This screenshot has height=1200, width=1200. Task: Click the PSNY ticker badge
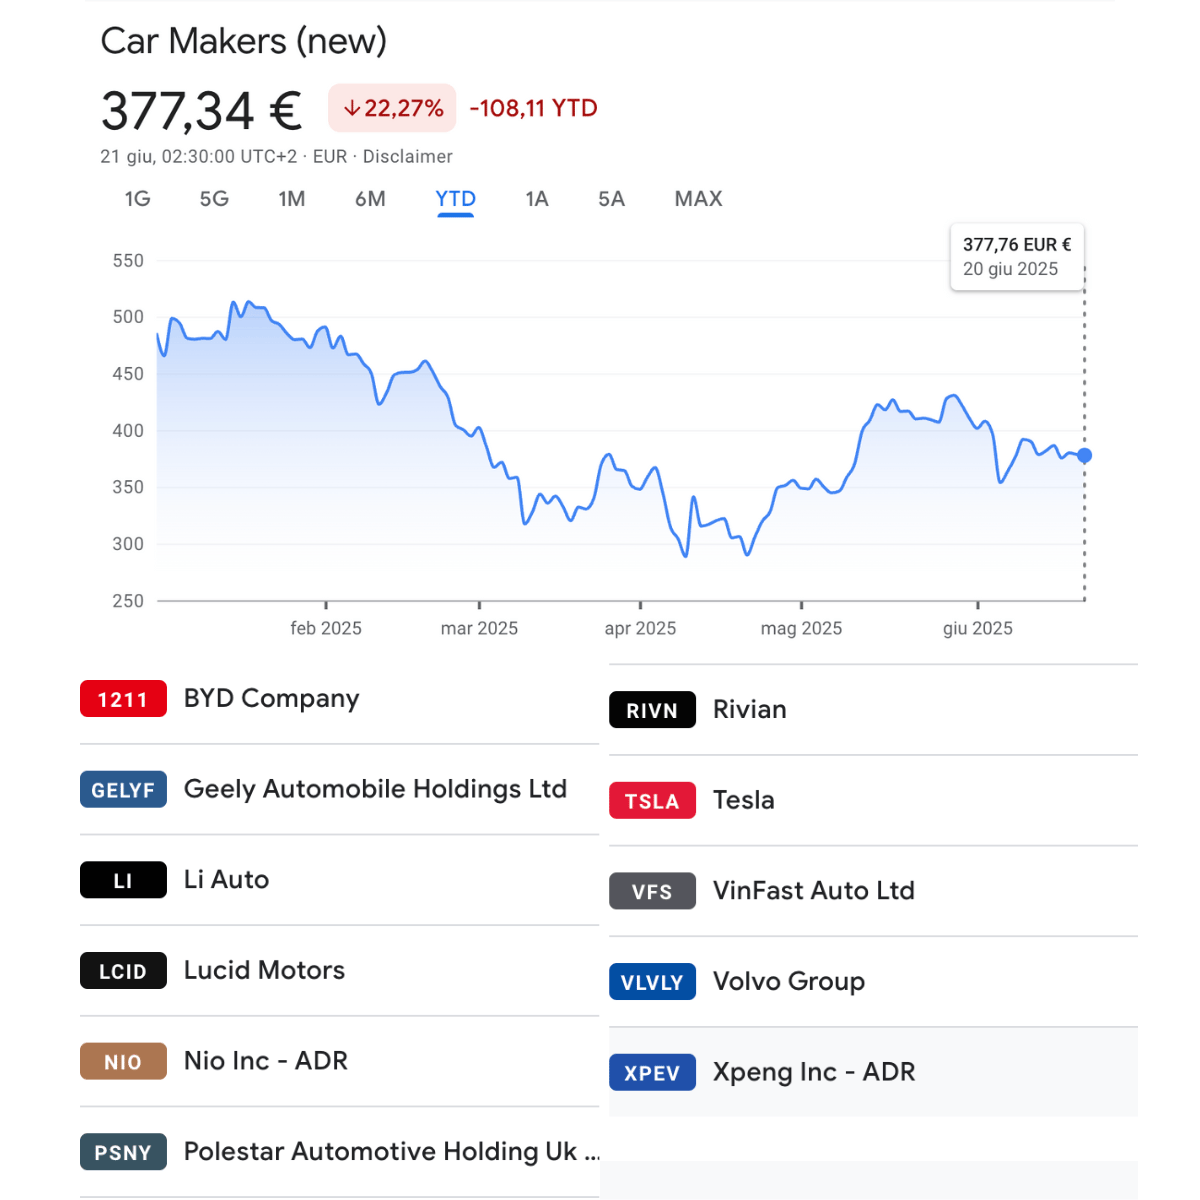coord(123,1152)
